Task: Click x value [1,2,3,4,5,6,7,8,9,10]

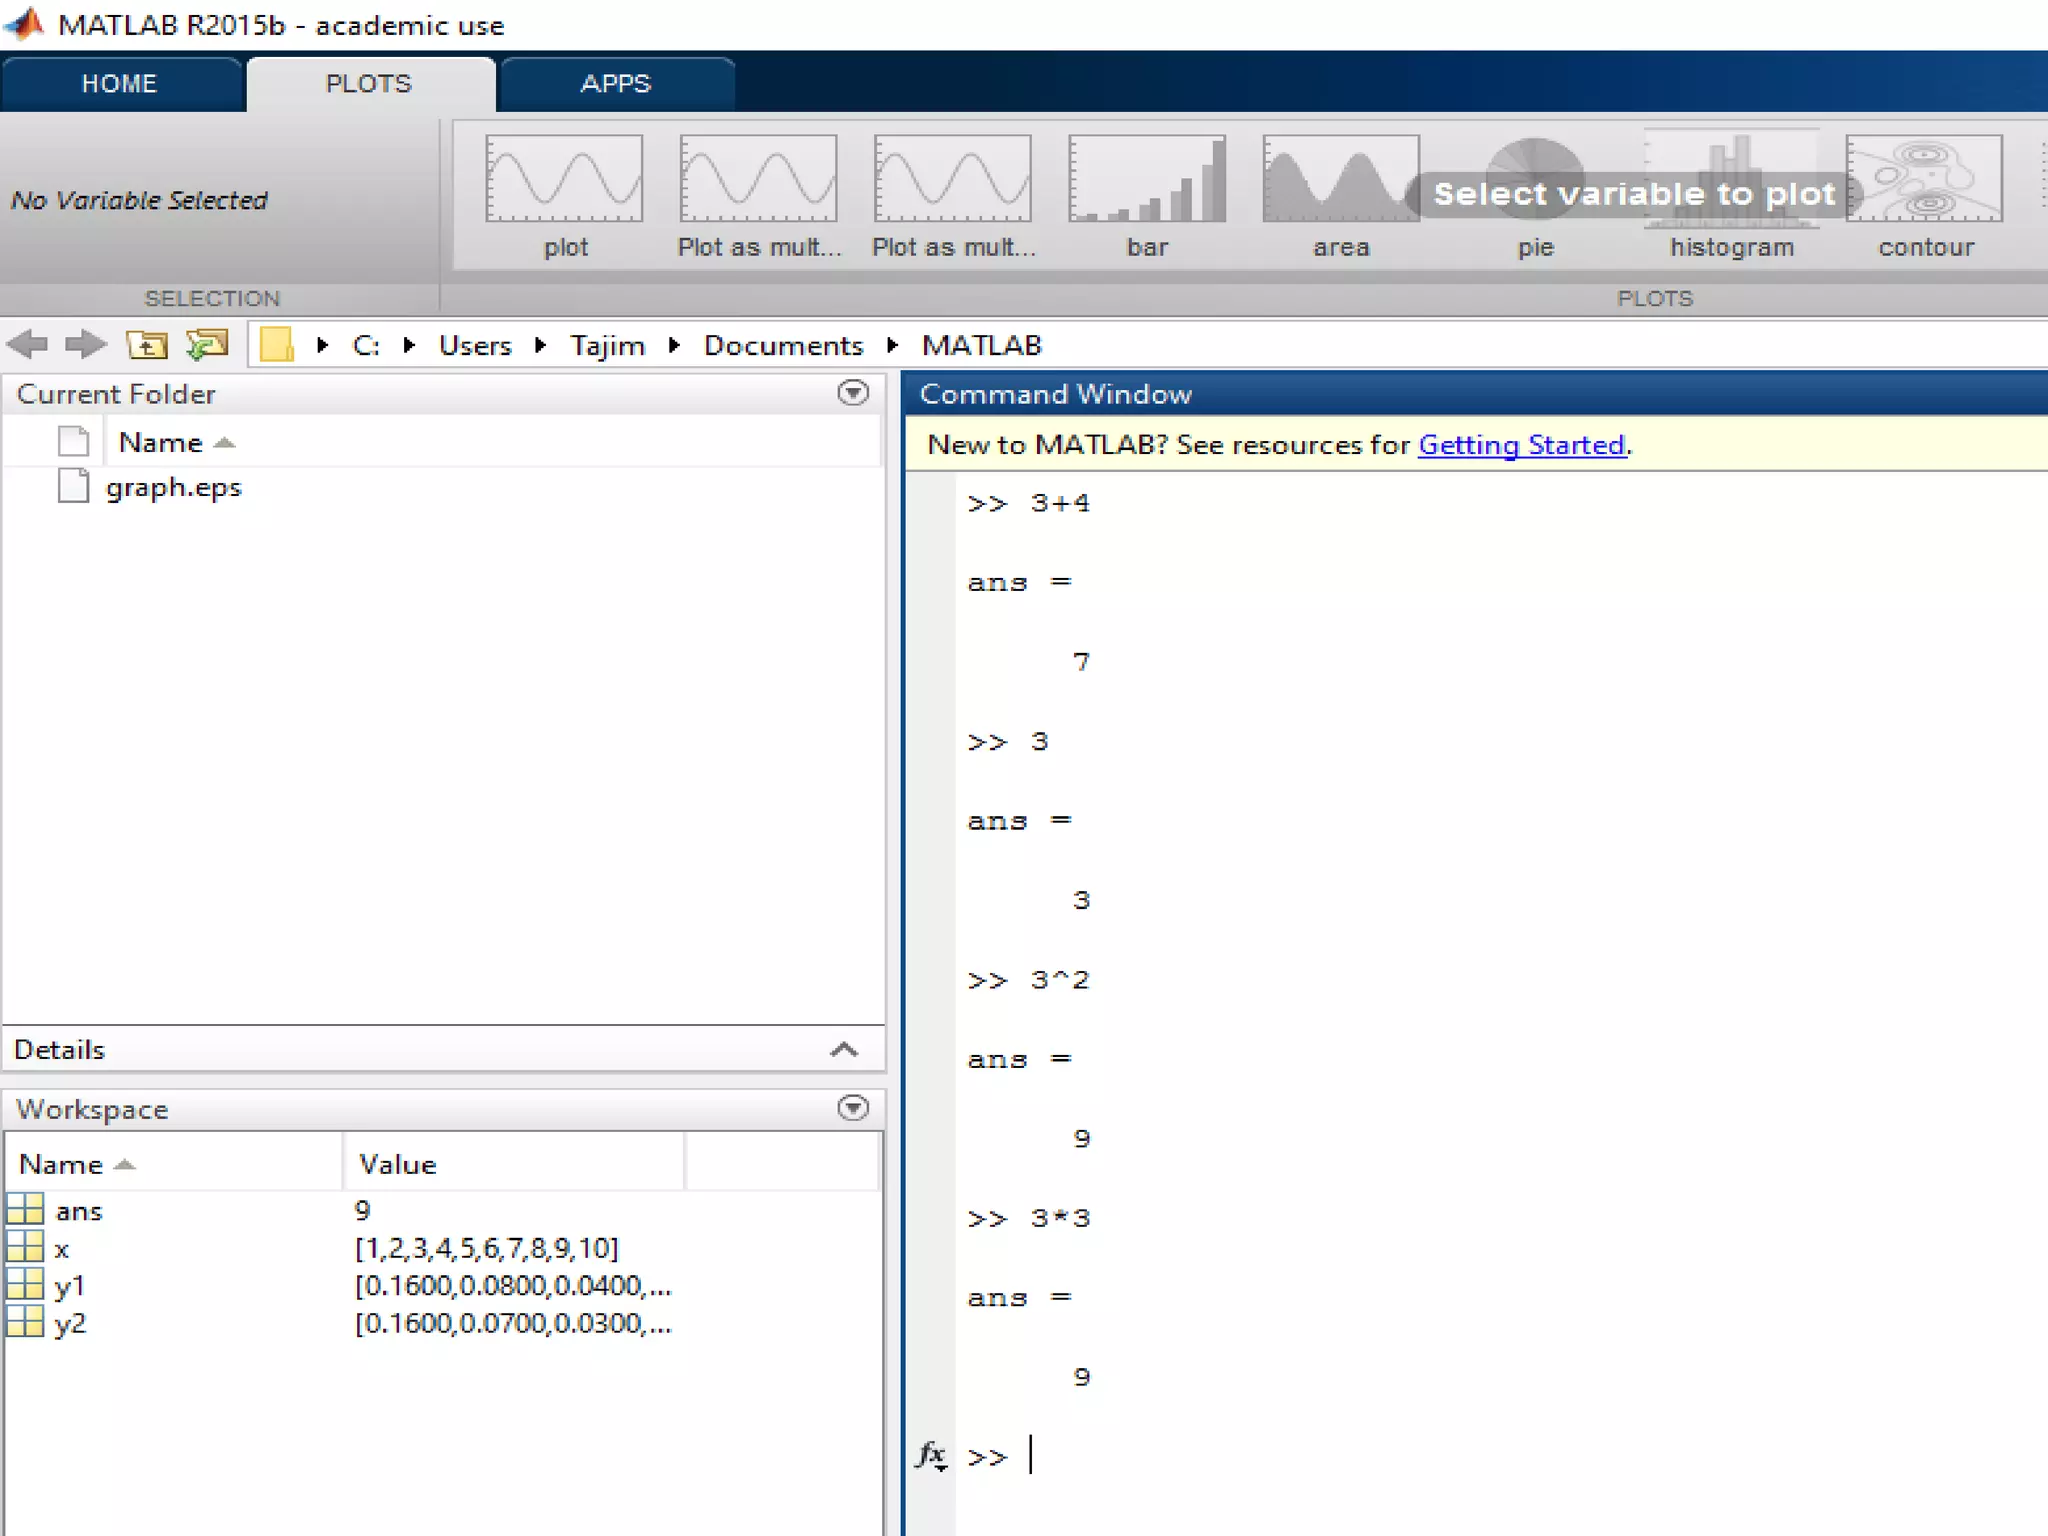Action: (x=487, y=1248)
